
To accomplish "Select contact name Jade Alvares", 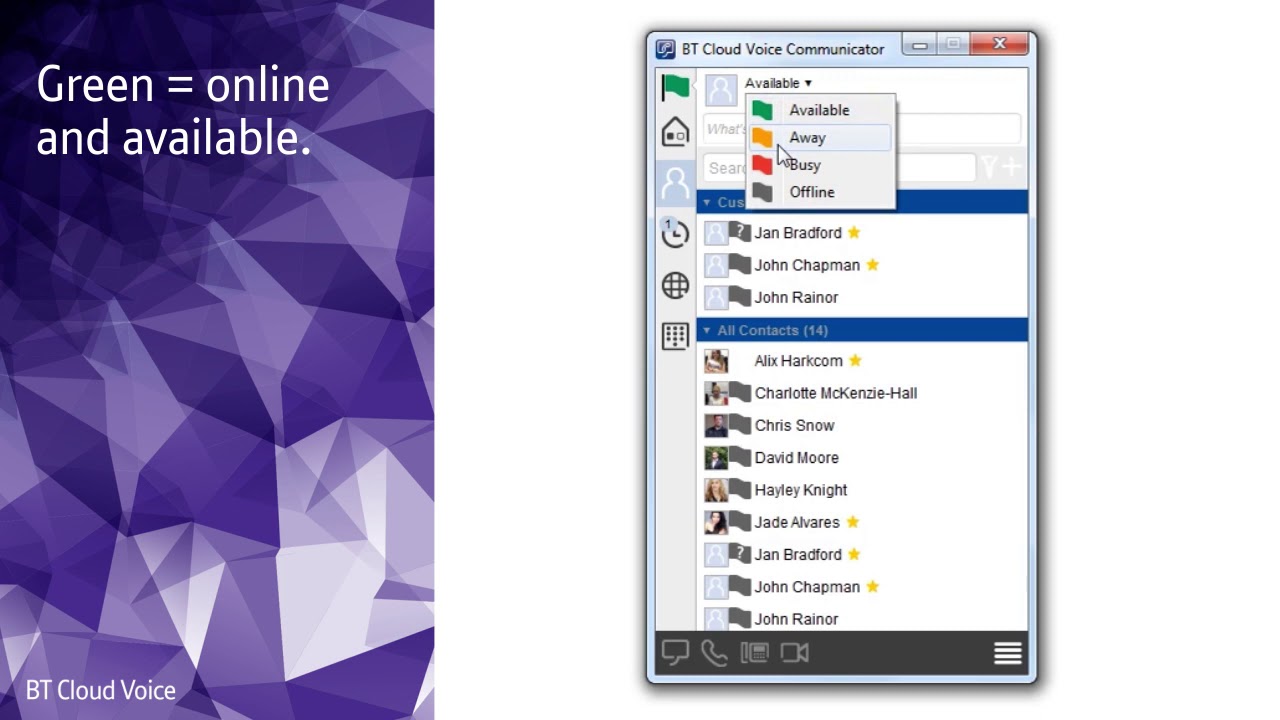I will coord(797,522).
